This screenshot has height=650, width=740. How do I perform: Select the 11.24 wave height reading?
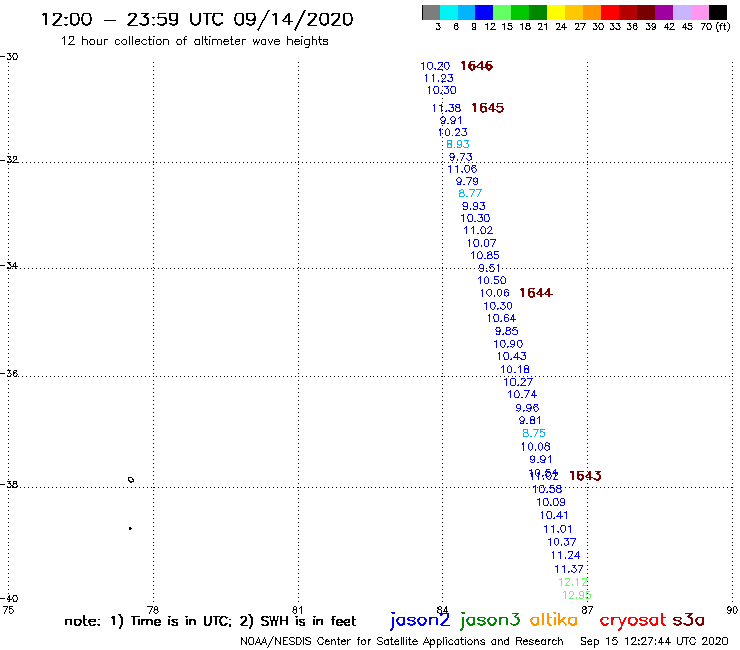coord(565,556)
